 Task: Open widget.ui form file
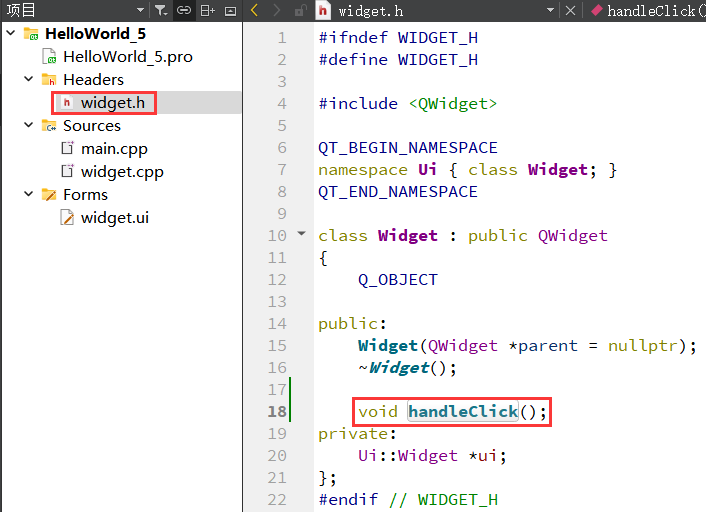click(115, 217)
